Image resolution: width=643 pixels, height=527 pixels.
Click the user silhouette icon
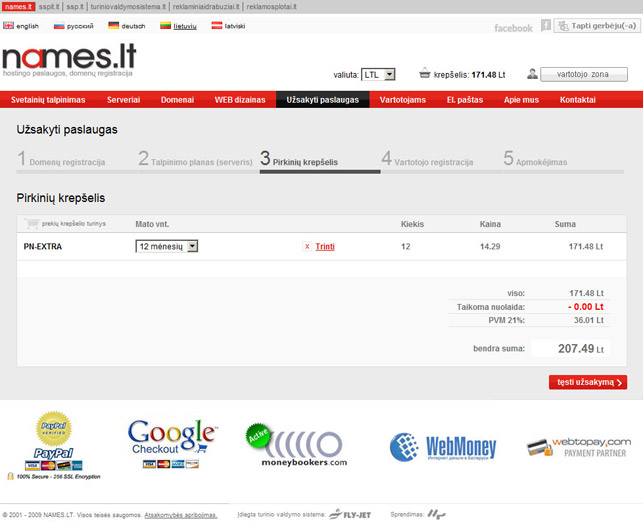pos(532,74)
